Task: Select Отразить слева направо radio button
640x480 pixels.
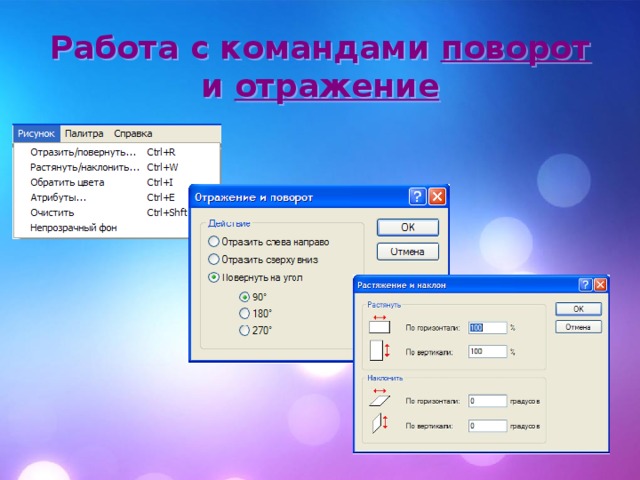Action: coord(213,242)
